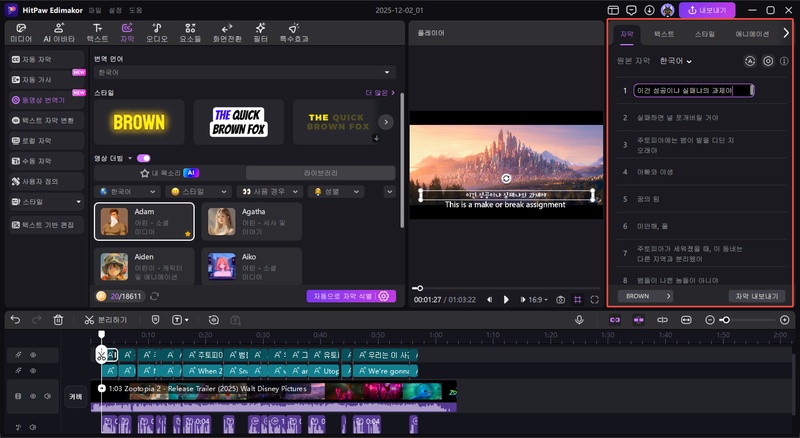Open the 16:9 aspect ratio dropdown
This screenshot has width=800, height=438.
pyautogui.click(x=536, y=299)
